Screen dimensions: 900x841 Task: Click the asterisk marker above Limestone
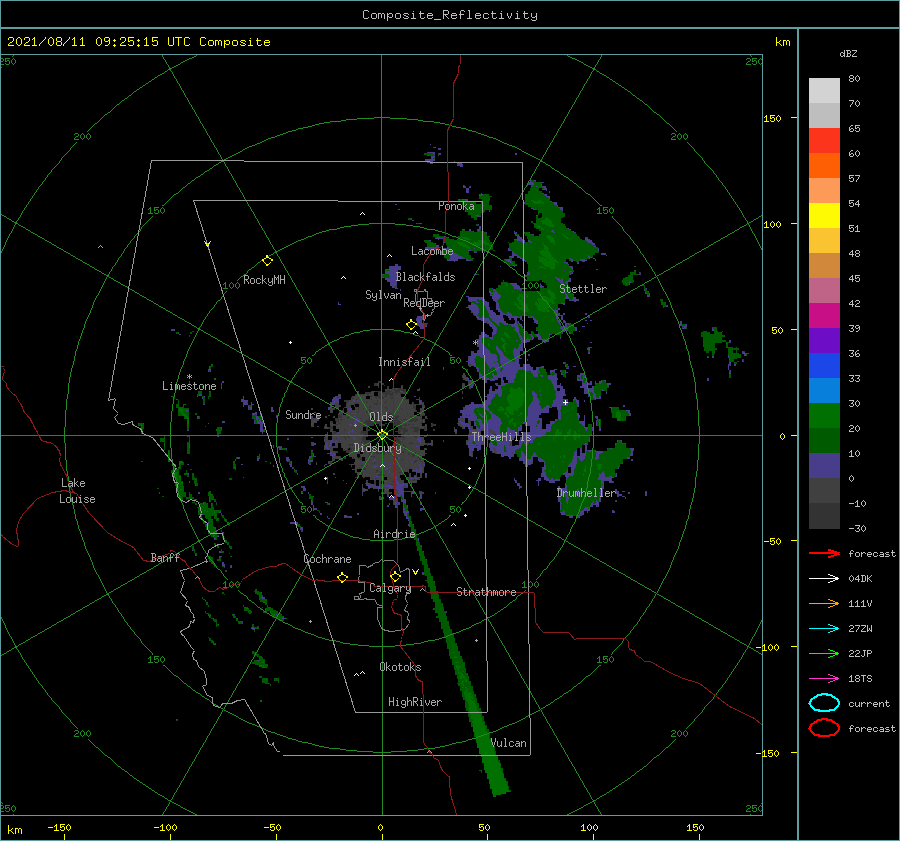pos(189,377)
